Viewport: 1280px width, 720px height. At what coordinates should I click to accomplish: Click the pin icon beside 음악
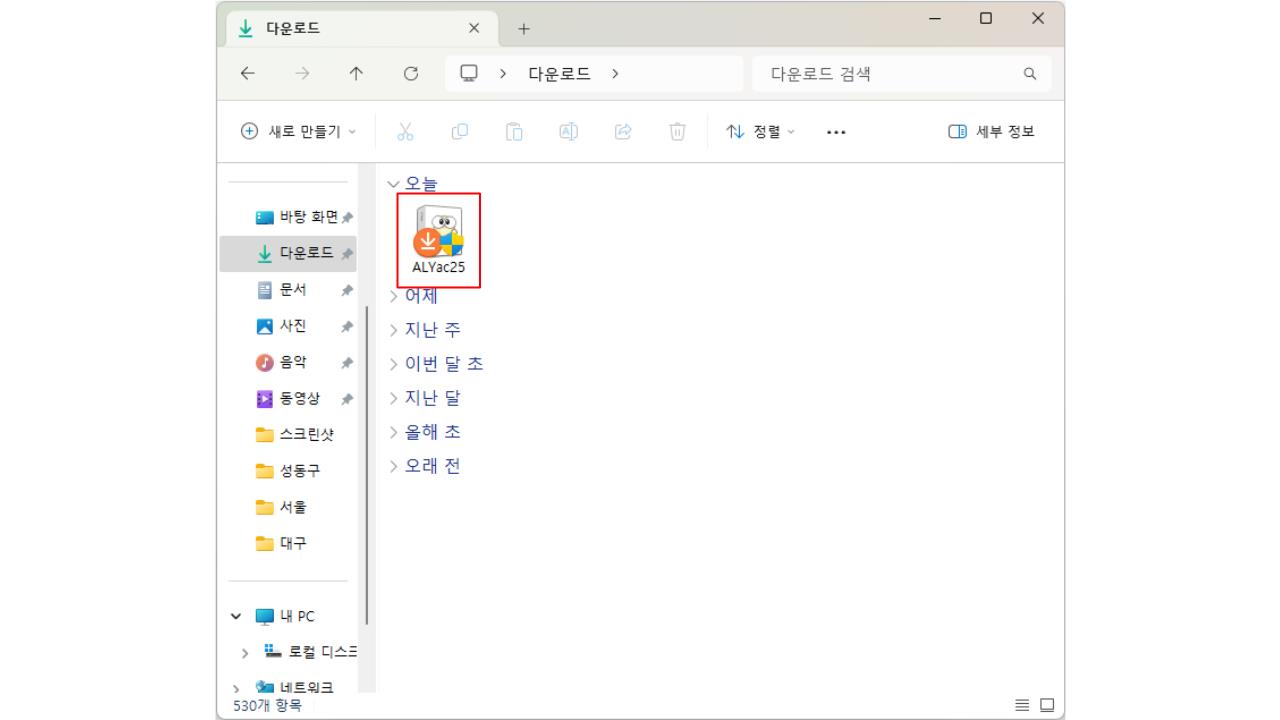pyautogui.click(x=347, y=363)
